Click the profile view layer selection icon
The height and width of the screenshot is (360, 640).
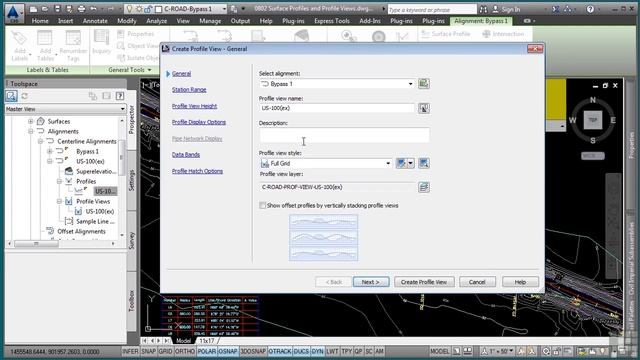[424, 187]
